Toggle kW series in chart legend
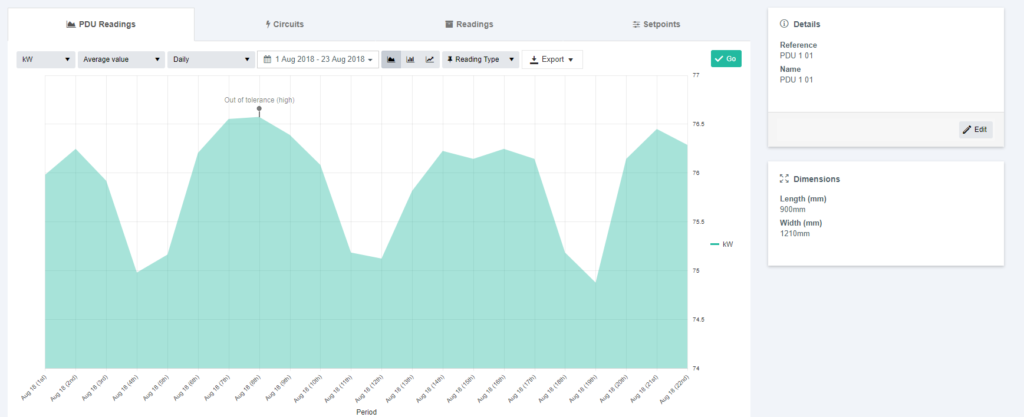Image resolution: width=1024 pixels, height=417 pixels. click(722, 244)
